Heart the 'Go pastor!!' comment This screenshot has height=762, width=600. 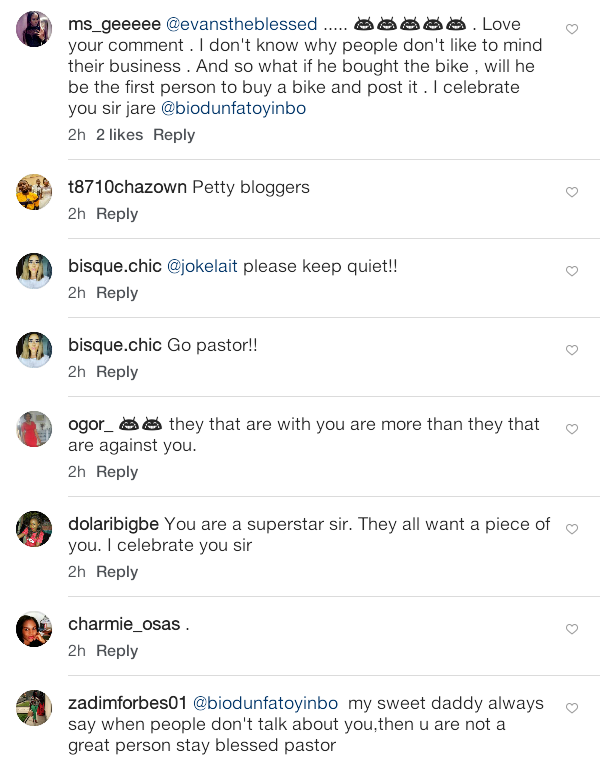point(572,350)
